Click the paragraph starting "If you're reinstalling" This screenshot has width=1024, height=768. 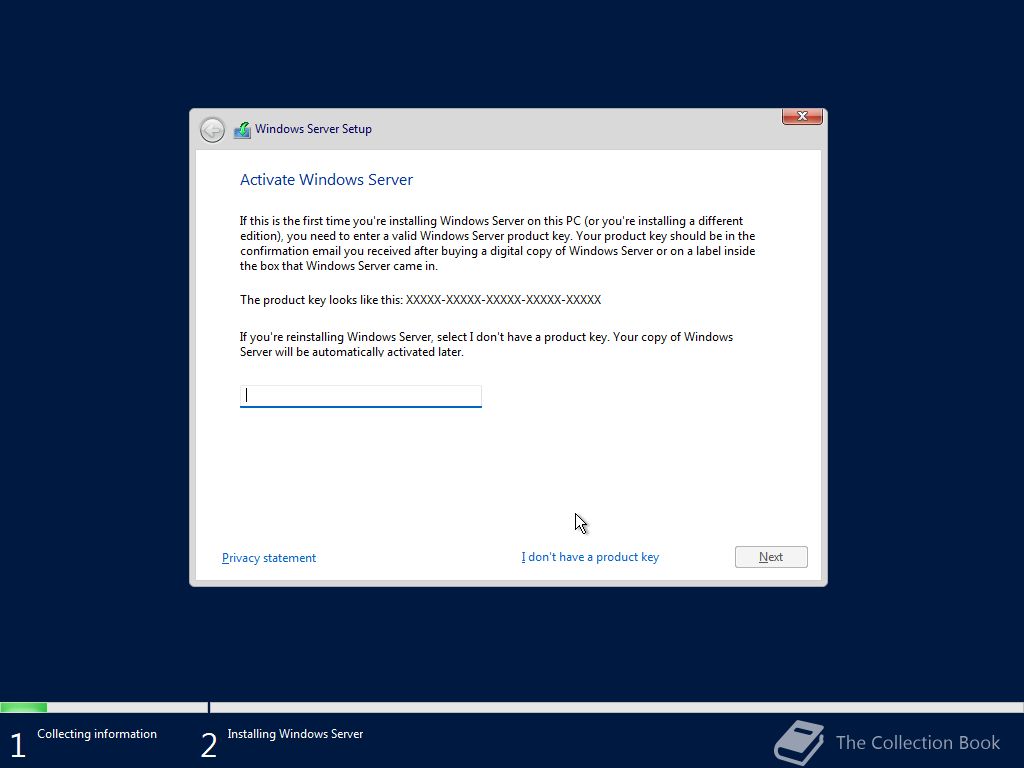(487, 344)
